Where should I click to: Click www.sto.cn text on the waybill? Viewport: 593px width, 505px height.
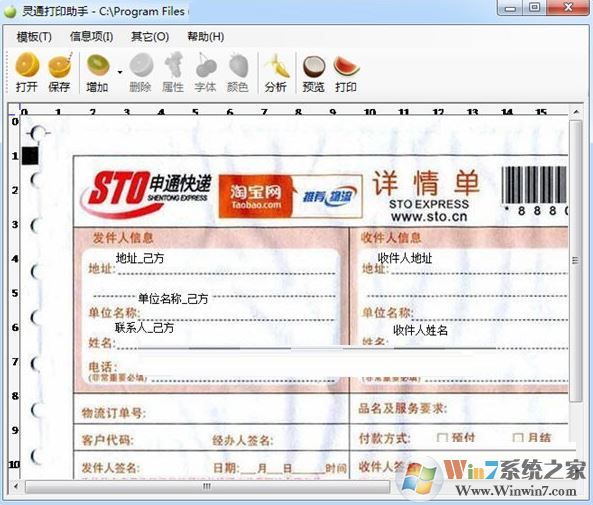tap(429, 217)
